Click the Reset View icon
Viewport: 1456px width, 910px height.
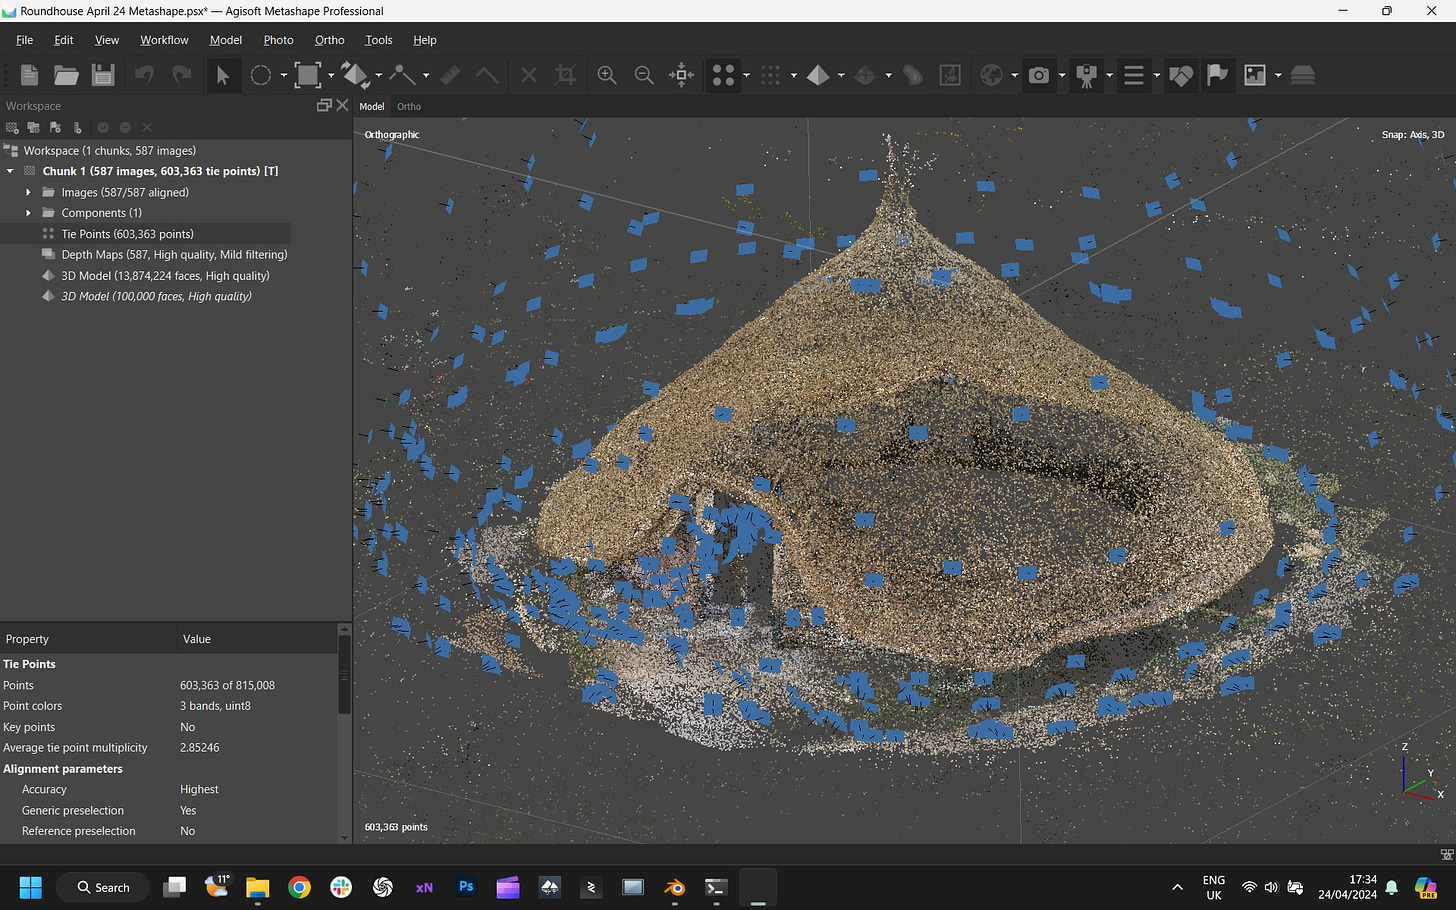point(682,75)
